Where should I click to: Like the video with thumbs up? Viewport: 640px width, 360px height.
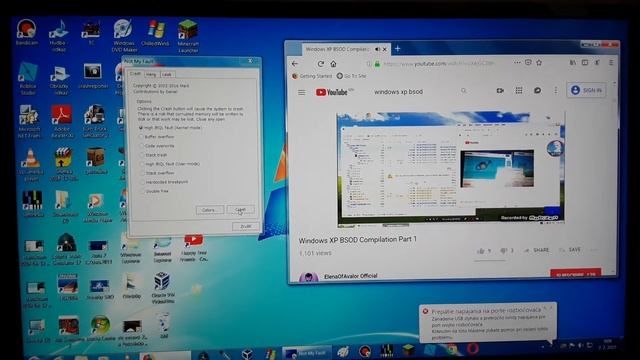[x=480, y=250]
